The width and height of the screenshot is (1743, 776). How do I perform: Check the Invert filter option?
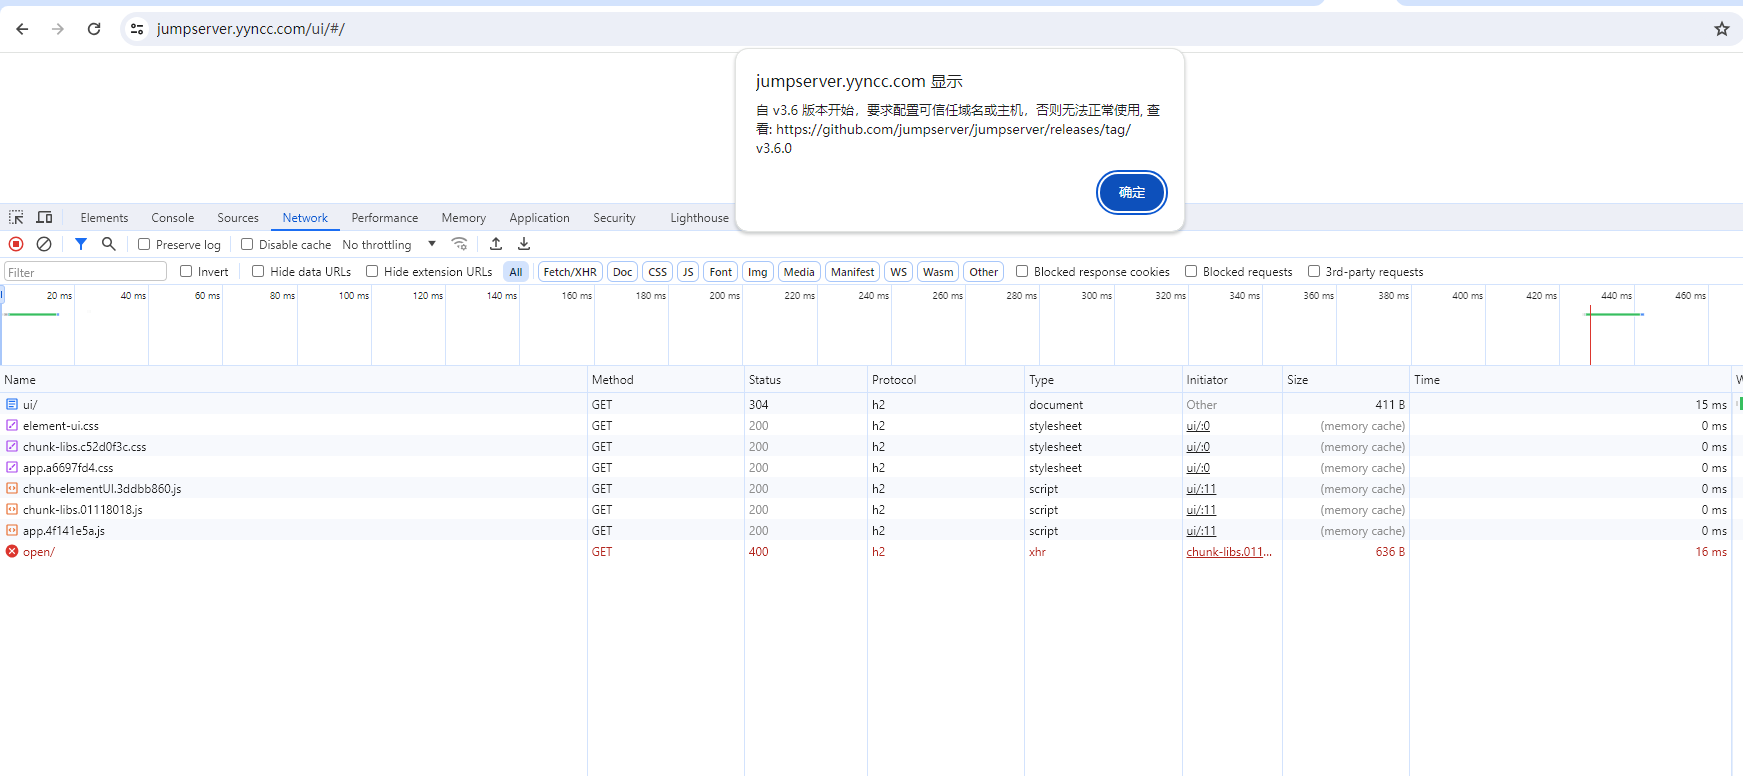click(x=186, y=271)
